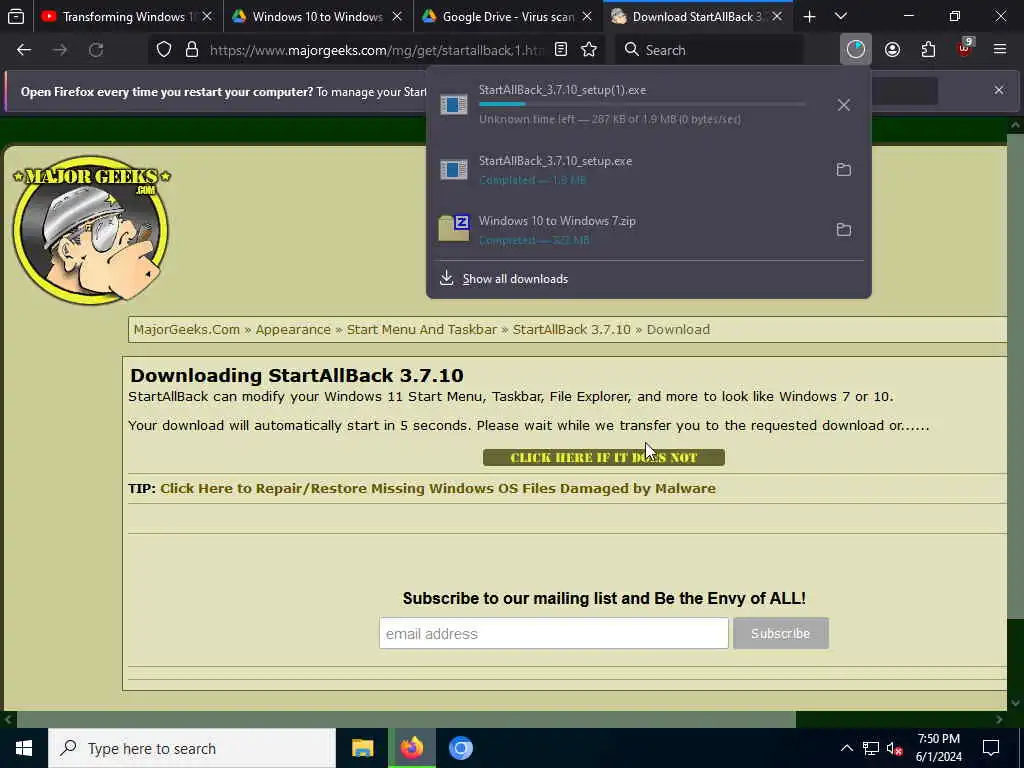The height and width of the screenshot is (768, 1024).
Task: Click the browser search box
Action: [x=709, y=50]
